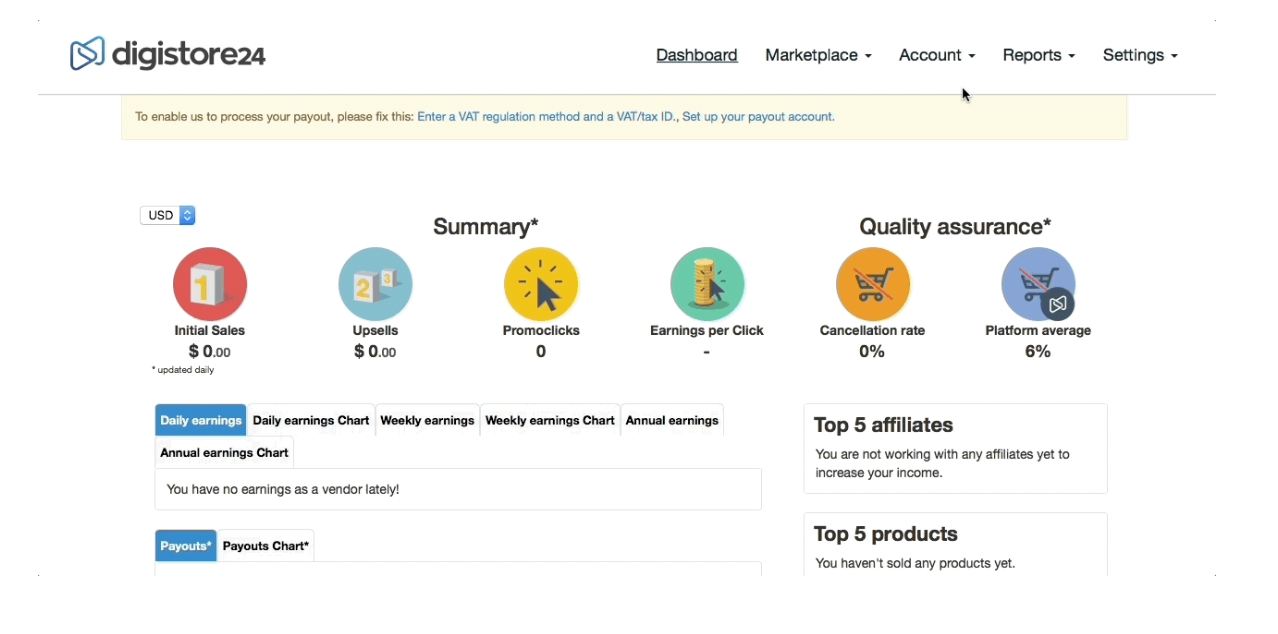
Task: Switch to the Daily earnings Chart tab
Action: [311, 420]
